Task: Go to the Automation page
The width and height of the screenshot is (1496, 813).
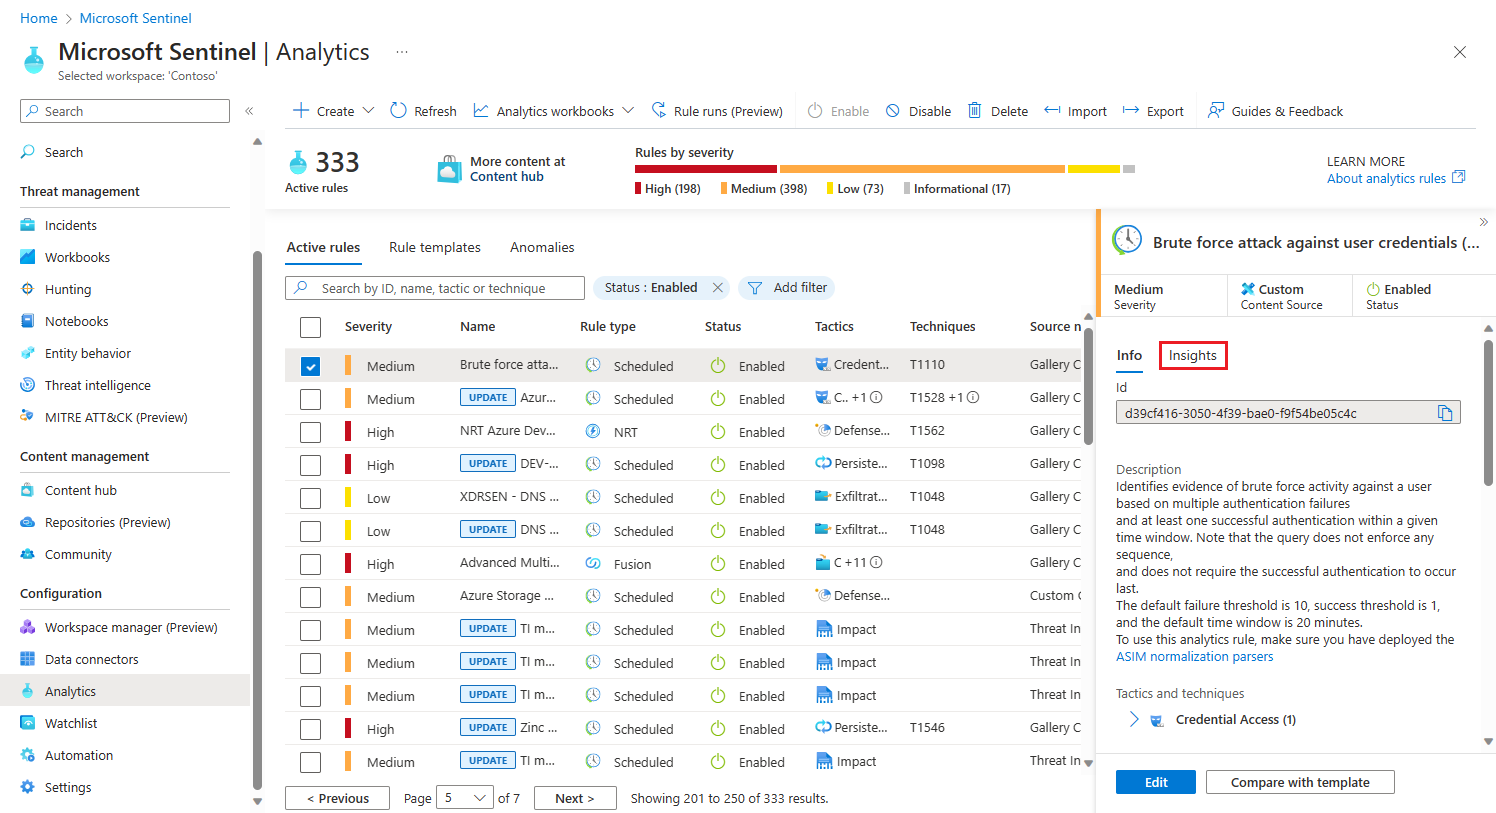Action: 80,754
